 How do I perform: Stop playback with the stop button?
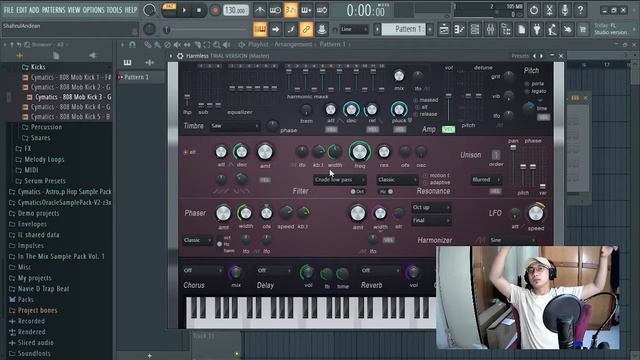pyautogui.click(x=199, y=10)
